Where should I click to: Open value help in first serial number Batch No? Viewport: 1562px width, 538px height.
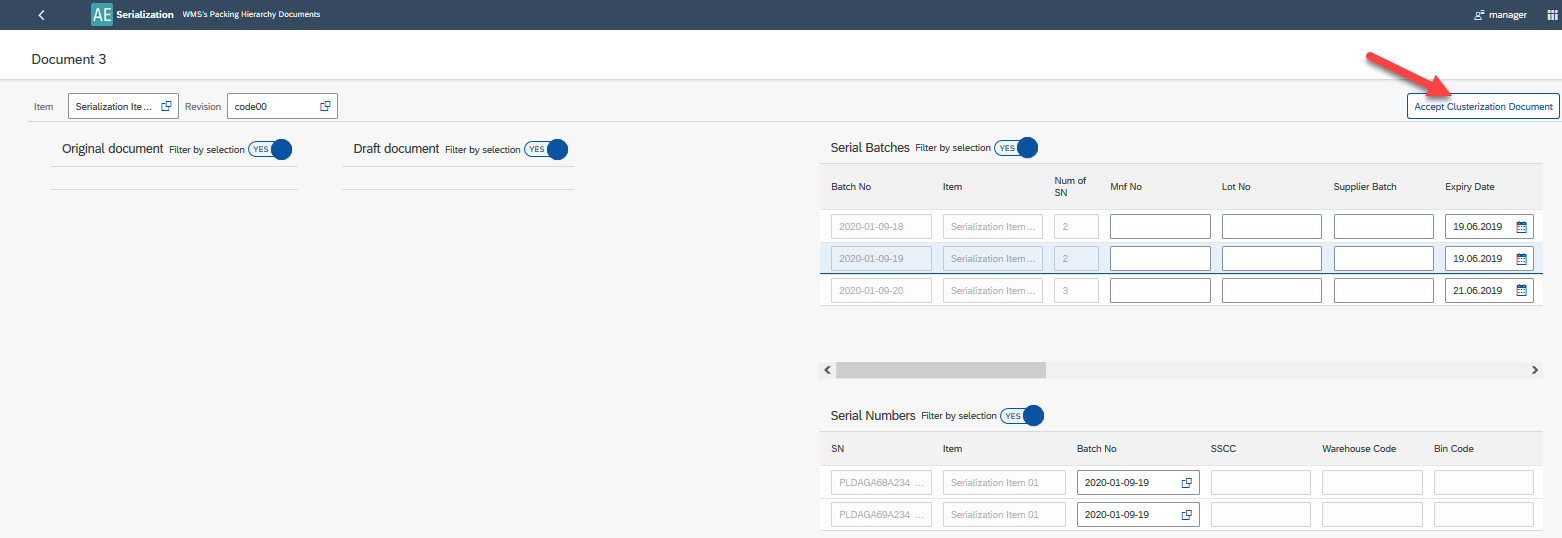(1187, 483)
